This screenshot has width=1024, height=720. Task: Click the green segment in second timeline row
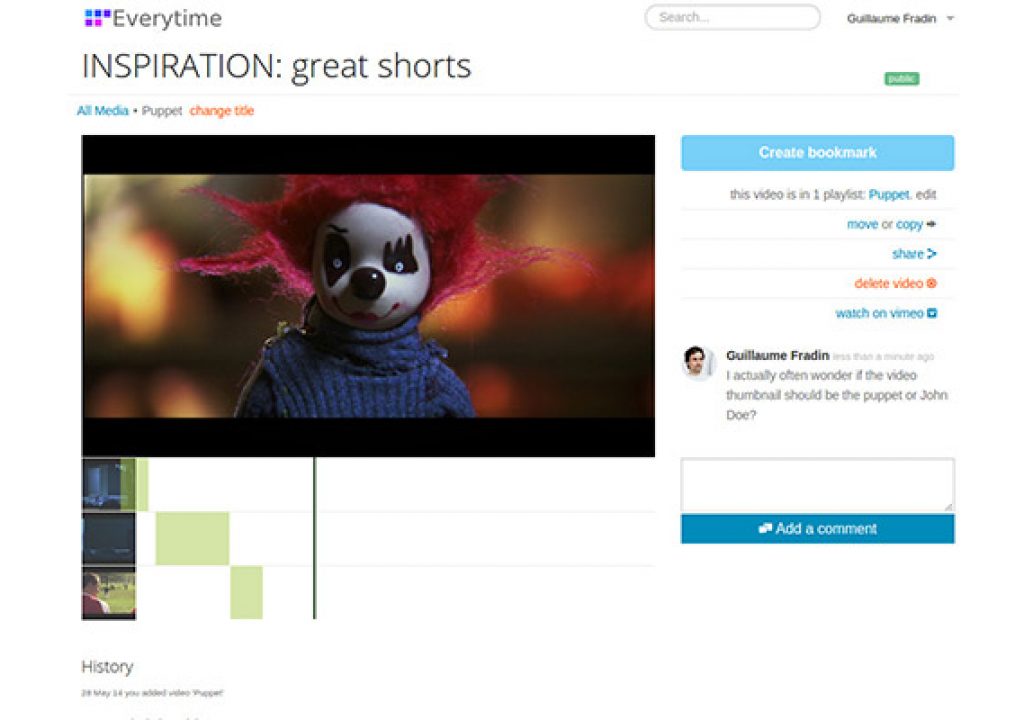point(192,538)
